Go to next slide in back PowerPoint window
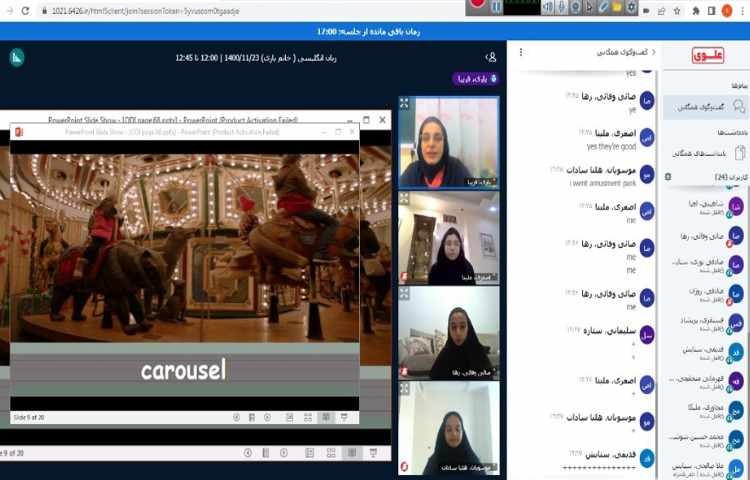 pos(284,453)
